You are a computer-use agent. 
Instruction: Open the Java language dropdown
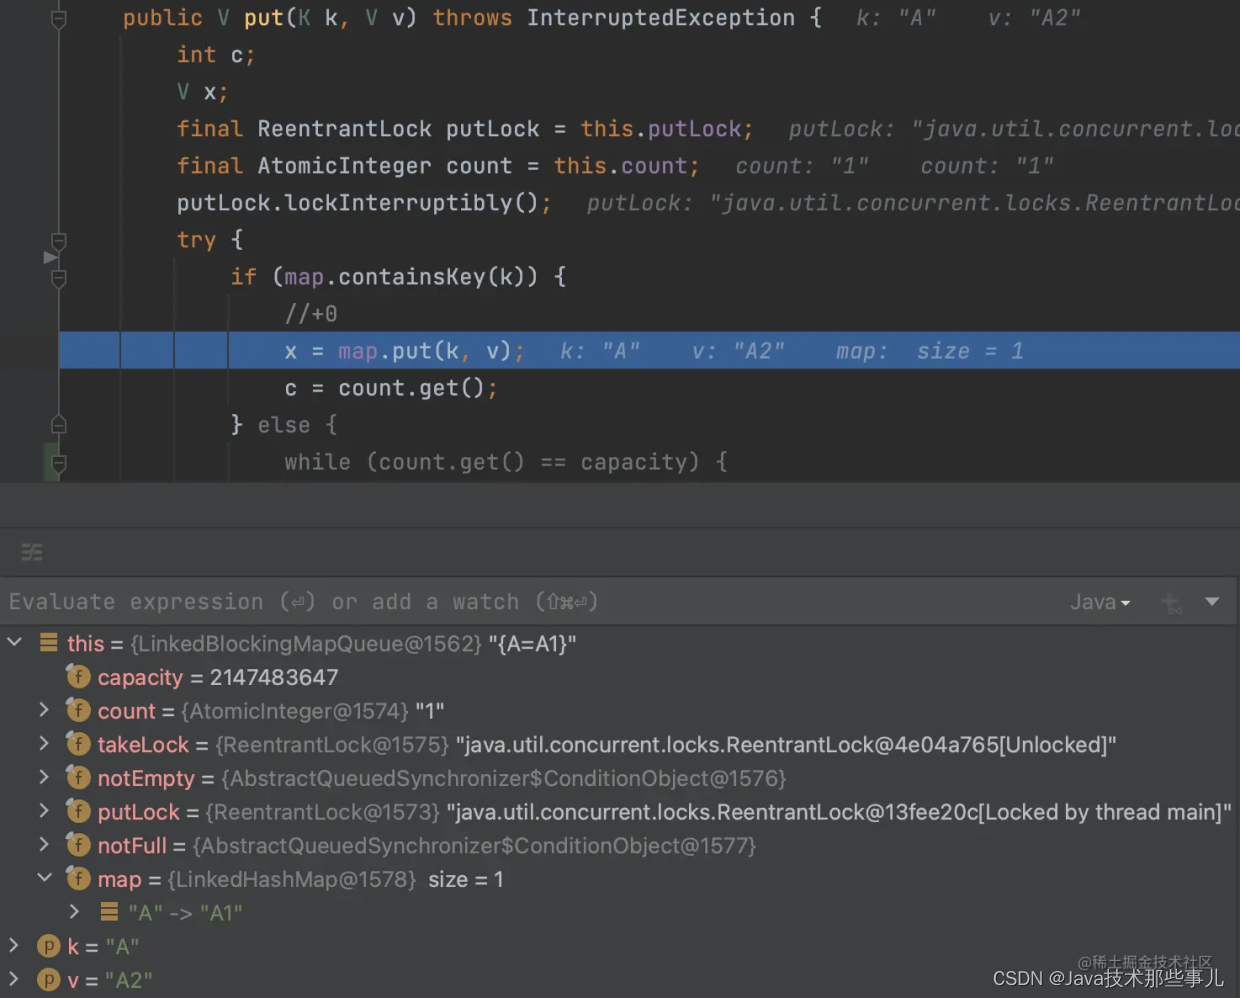click(x=1100, y=602)
